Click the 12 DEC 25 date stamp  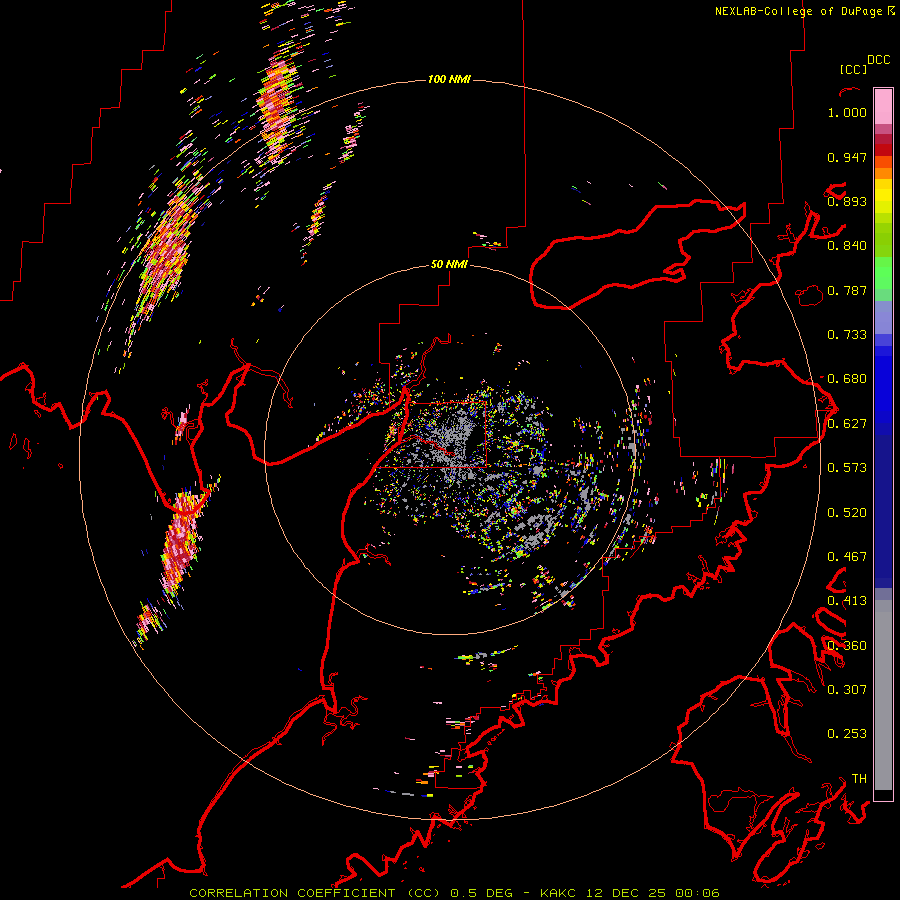coord(624,893)
